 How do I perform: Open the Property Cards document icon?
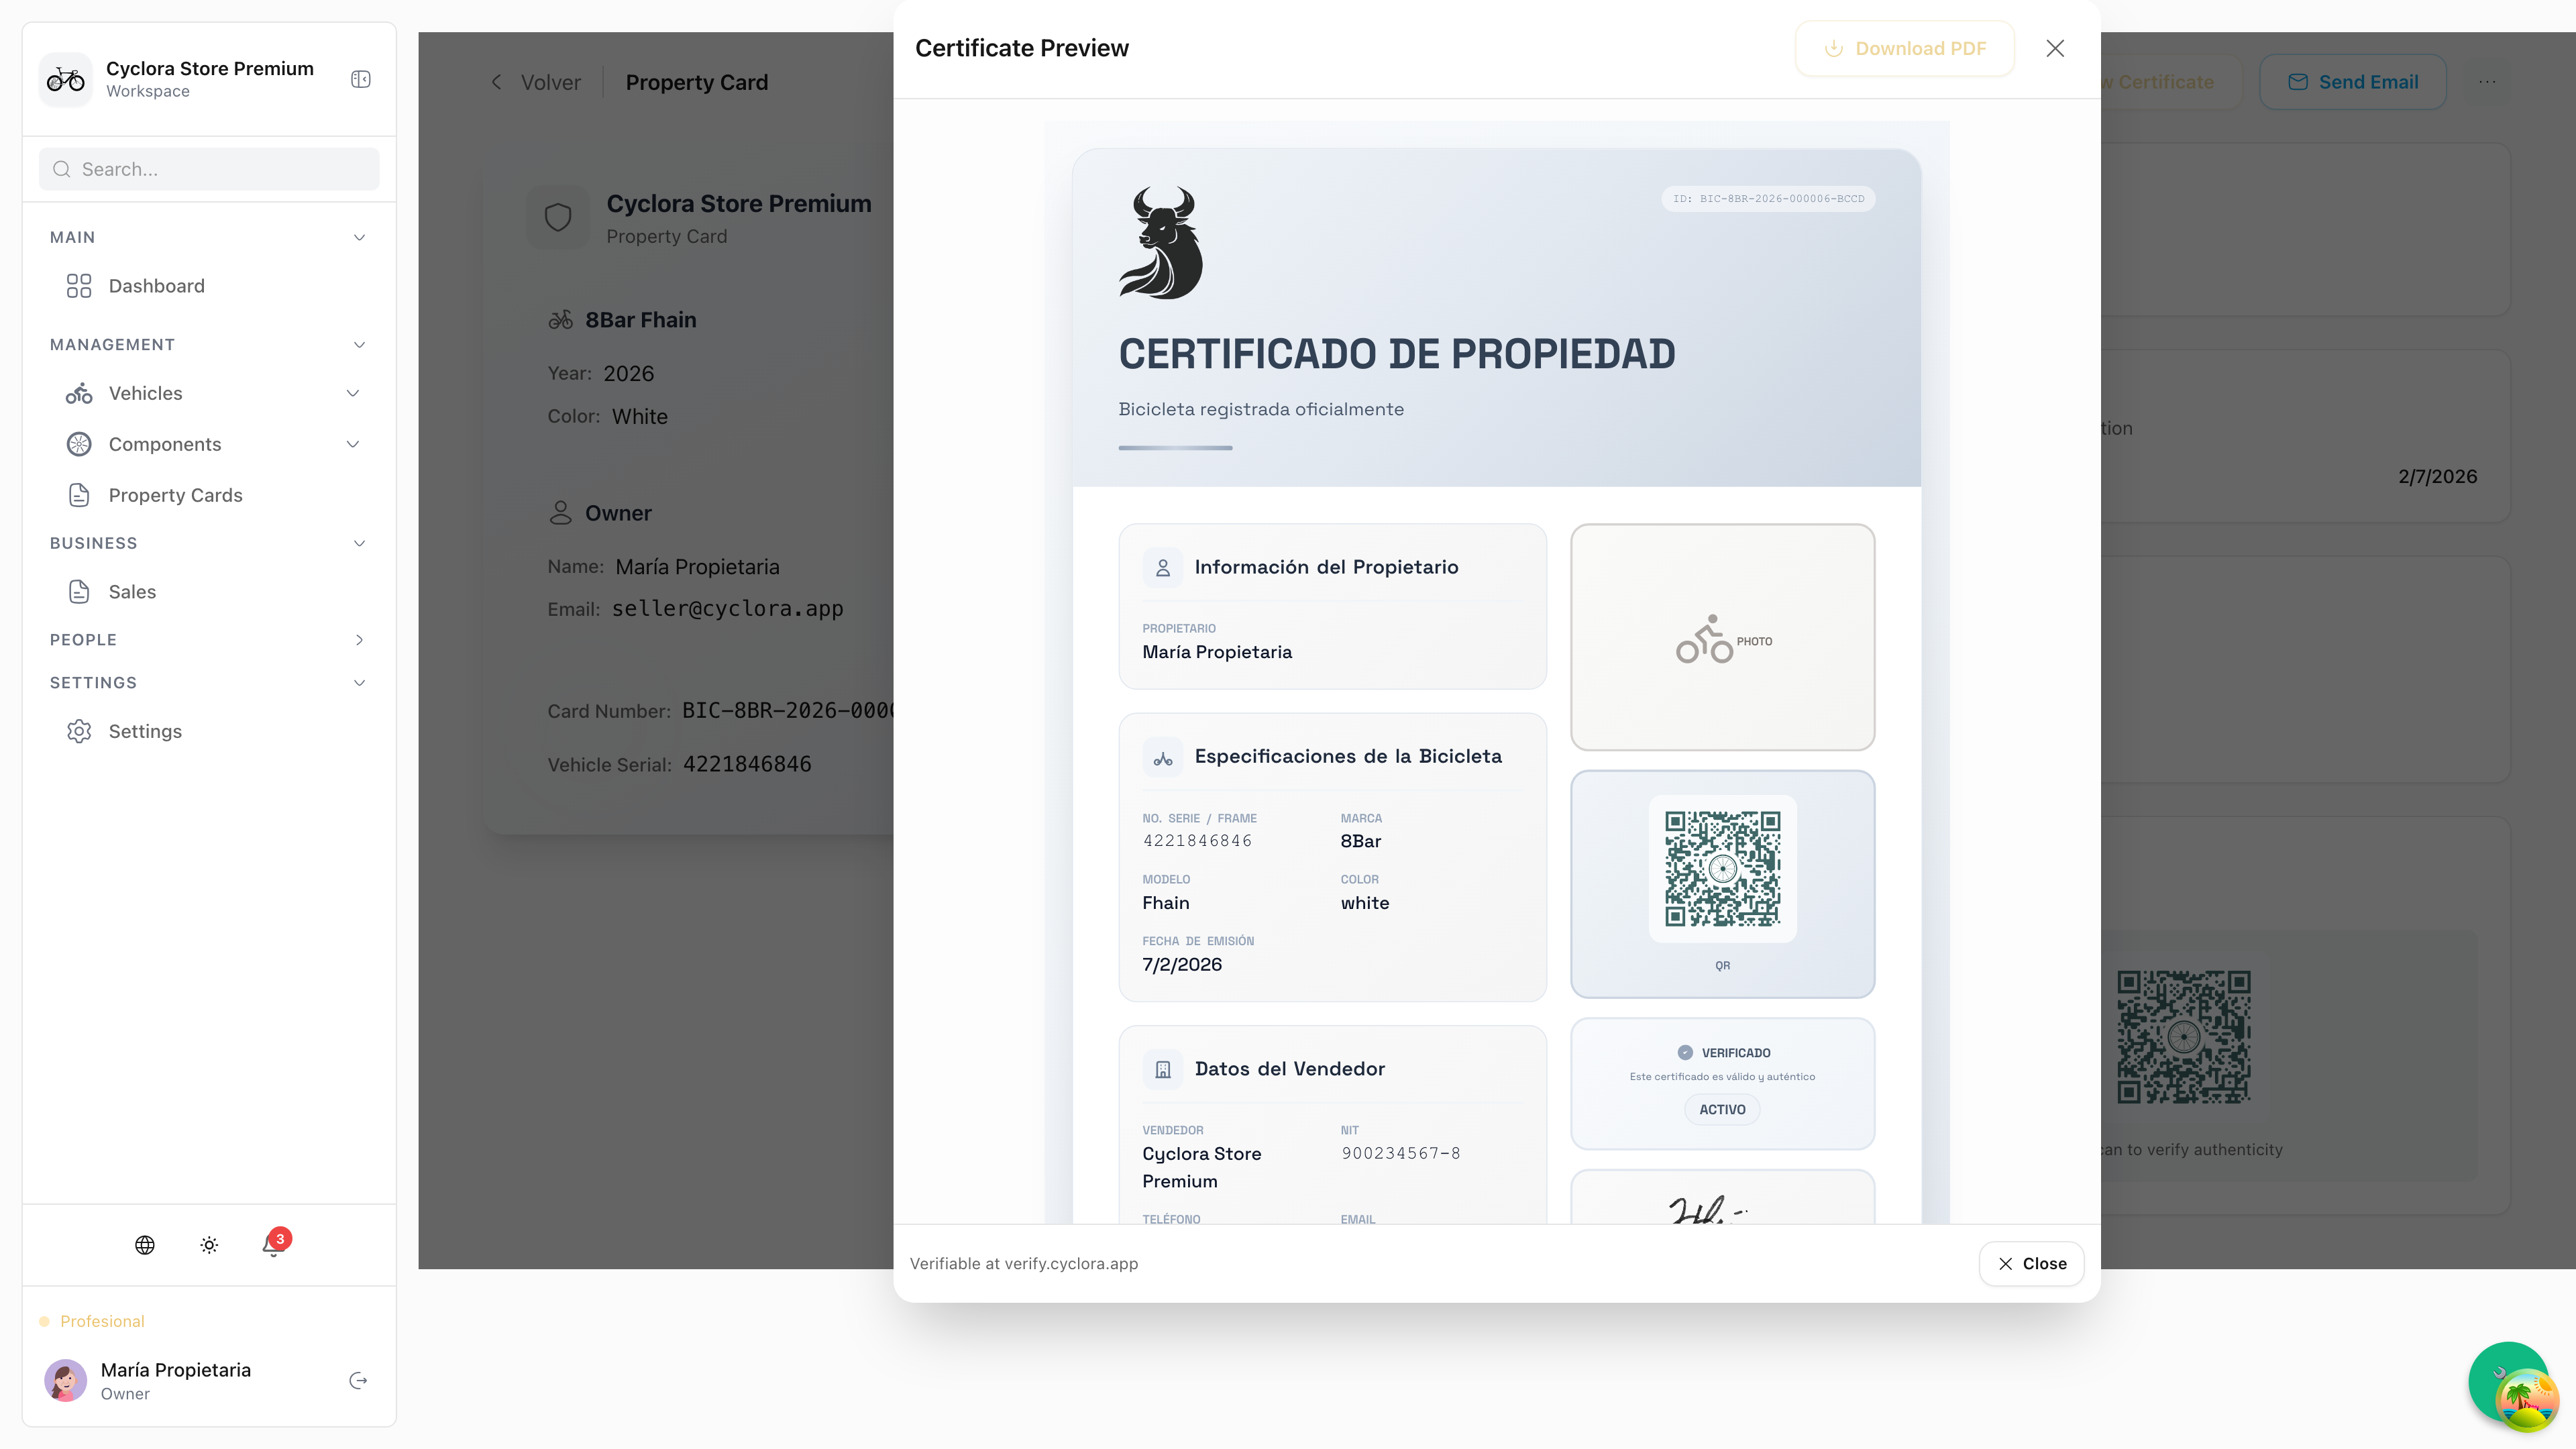pyautogui.click(x=80, y=494)
